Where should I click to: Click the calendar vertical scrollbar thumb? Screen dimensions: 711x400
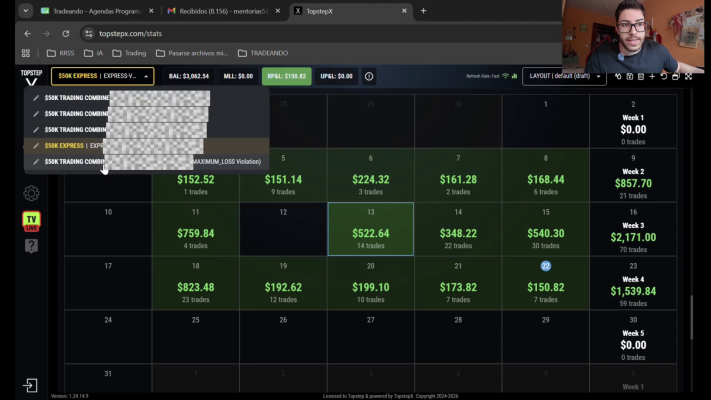pos(692,317)
